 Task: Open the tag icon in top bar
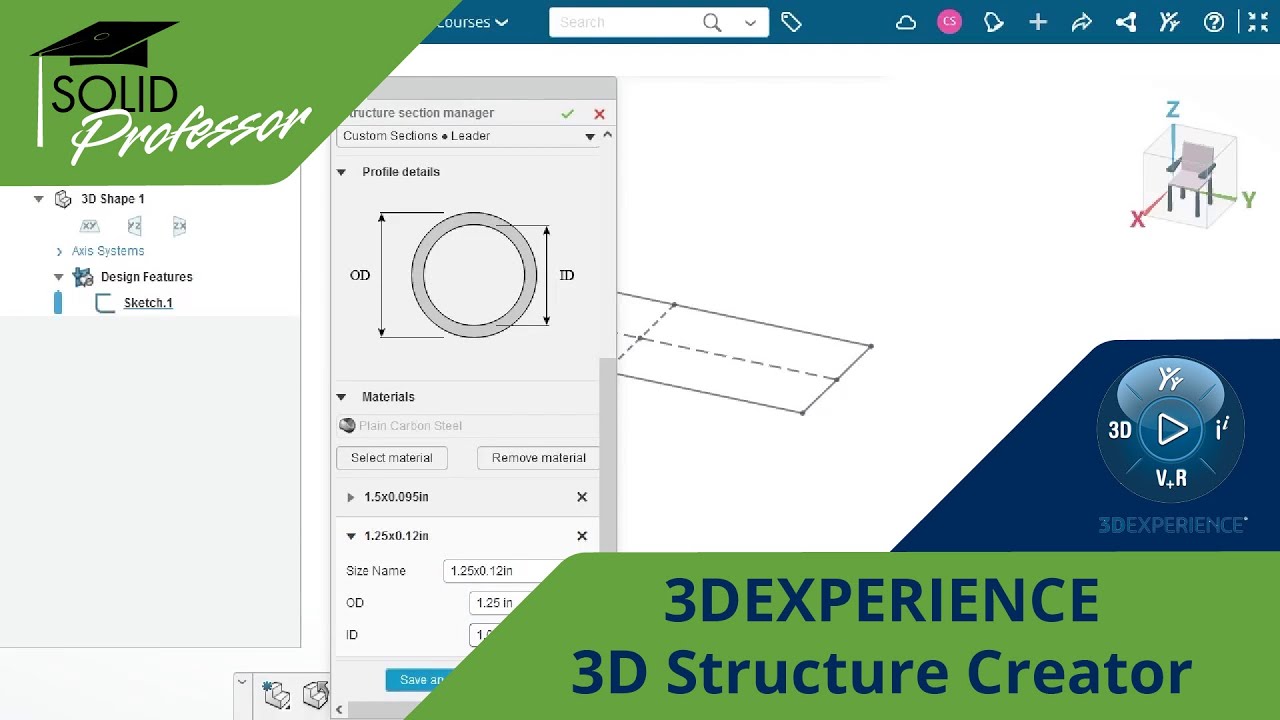[x=791, y=22]
